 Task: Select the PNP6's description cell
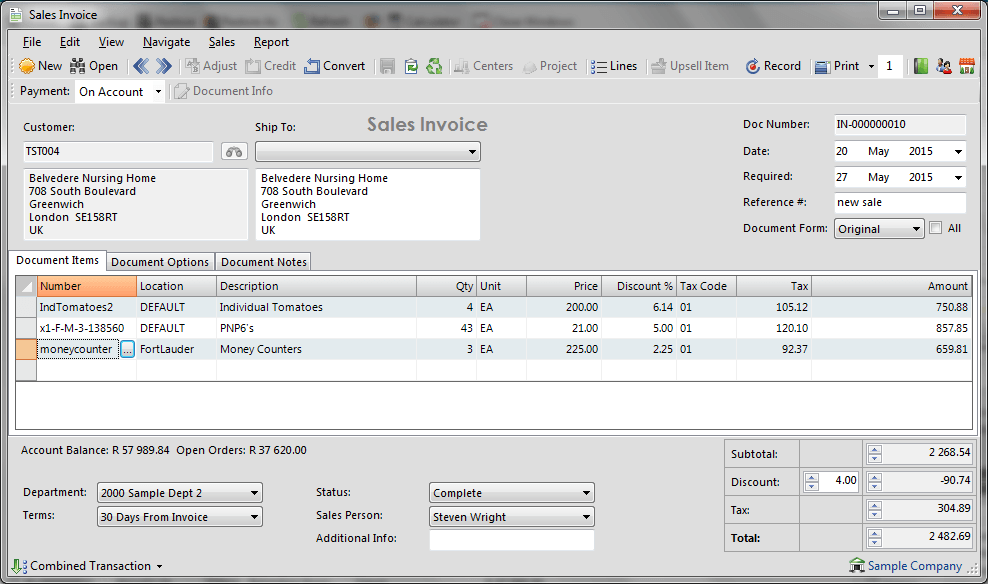click(316, 328)
